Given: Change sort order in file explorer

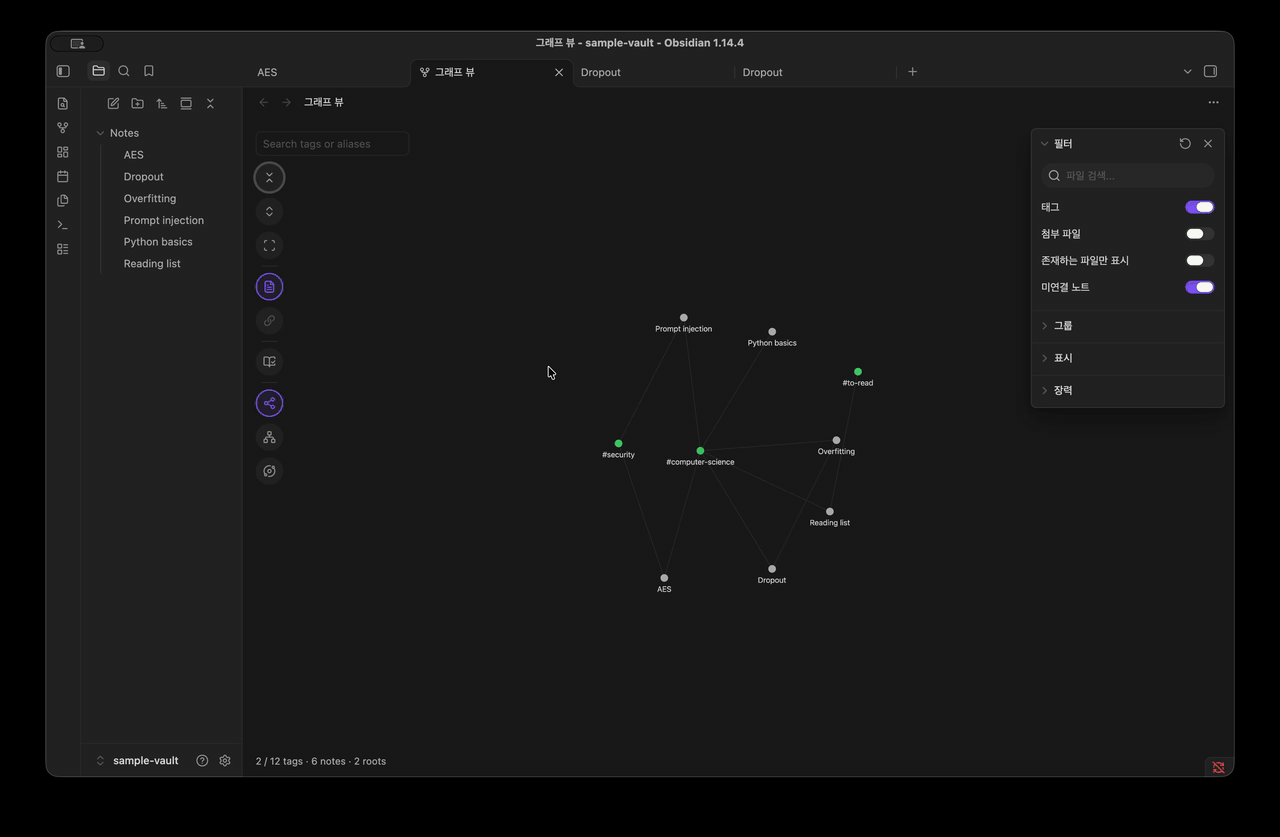Looking at the screenshot, I should [161, 103].
